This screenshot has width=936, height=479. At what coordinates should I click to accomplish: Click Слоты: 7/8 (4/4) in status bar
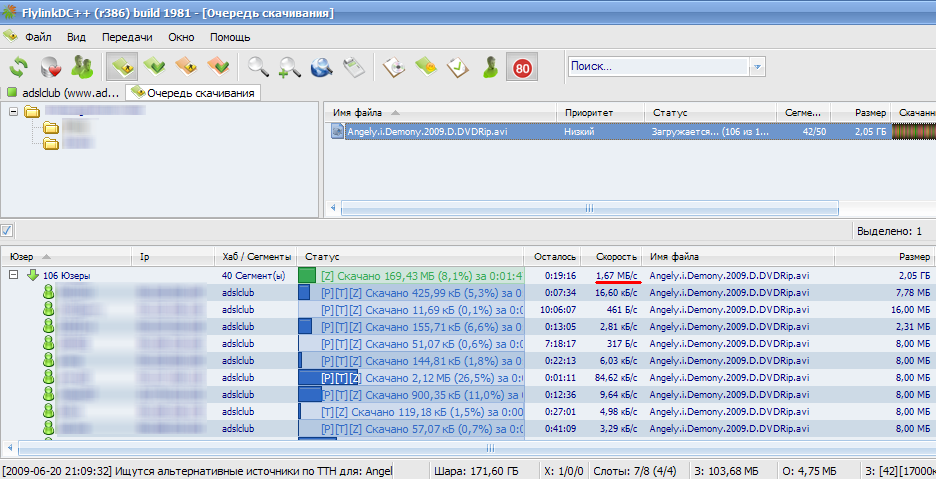636,471
